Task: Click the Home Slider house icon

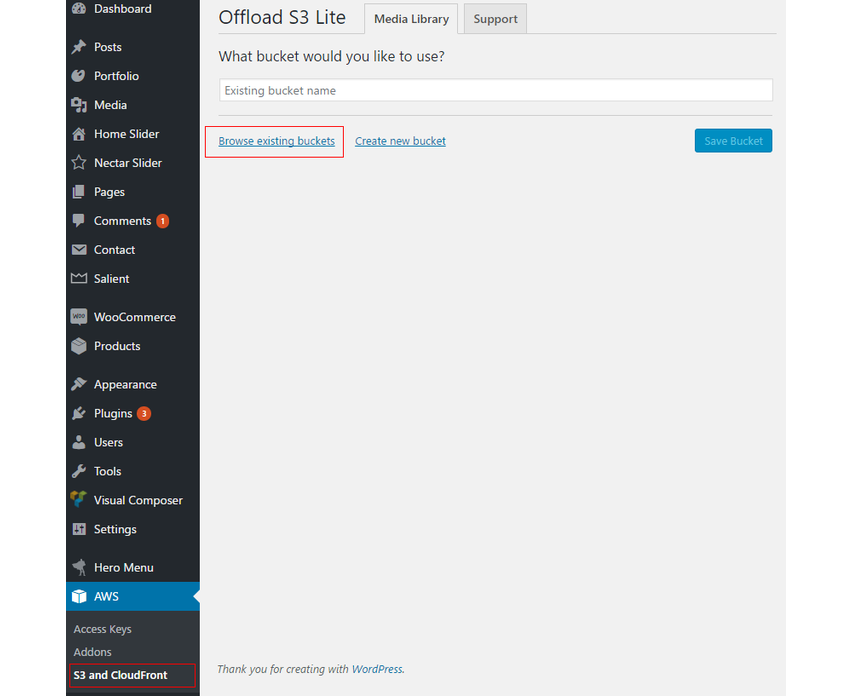Action: (x=79, y=134)
